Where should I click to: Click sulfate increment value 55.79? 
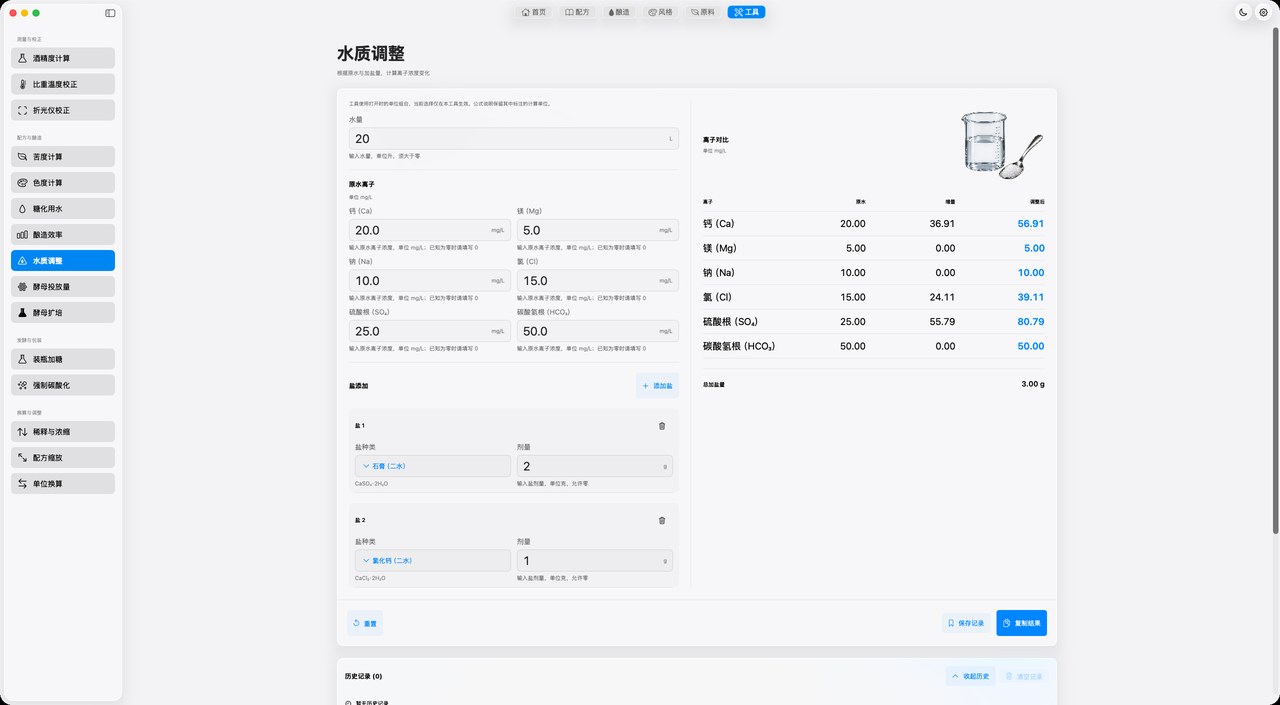coord(942,322)
